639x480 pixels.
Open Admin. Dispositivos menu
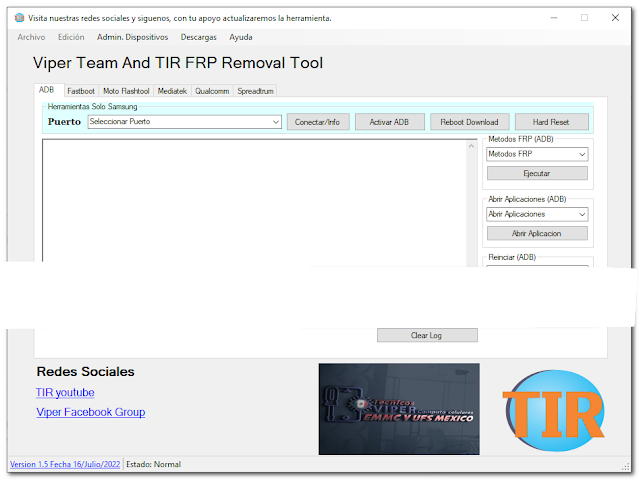(132, 37)
